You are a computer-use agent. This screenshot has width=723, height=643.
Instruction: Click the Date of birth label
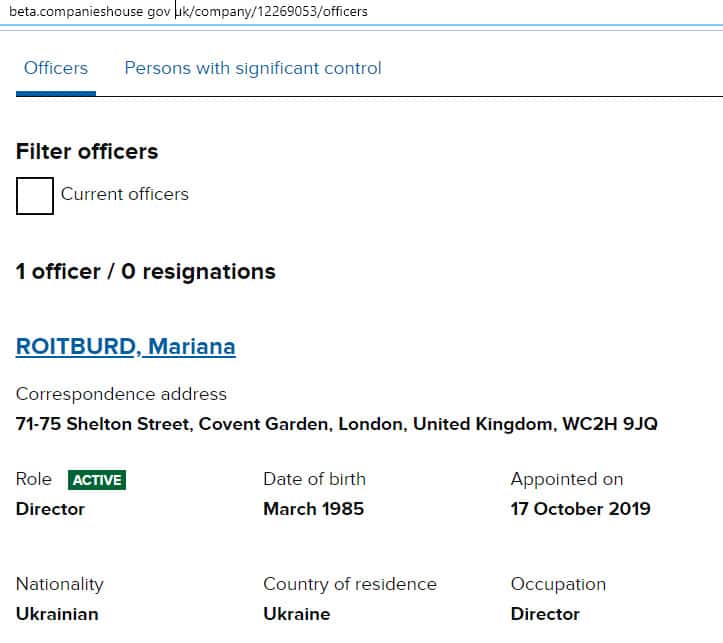click(314, 479)
